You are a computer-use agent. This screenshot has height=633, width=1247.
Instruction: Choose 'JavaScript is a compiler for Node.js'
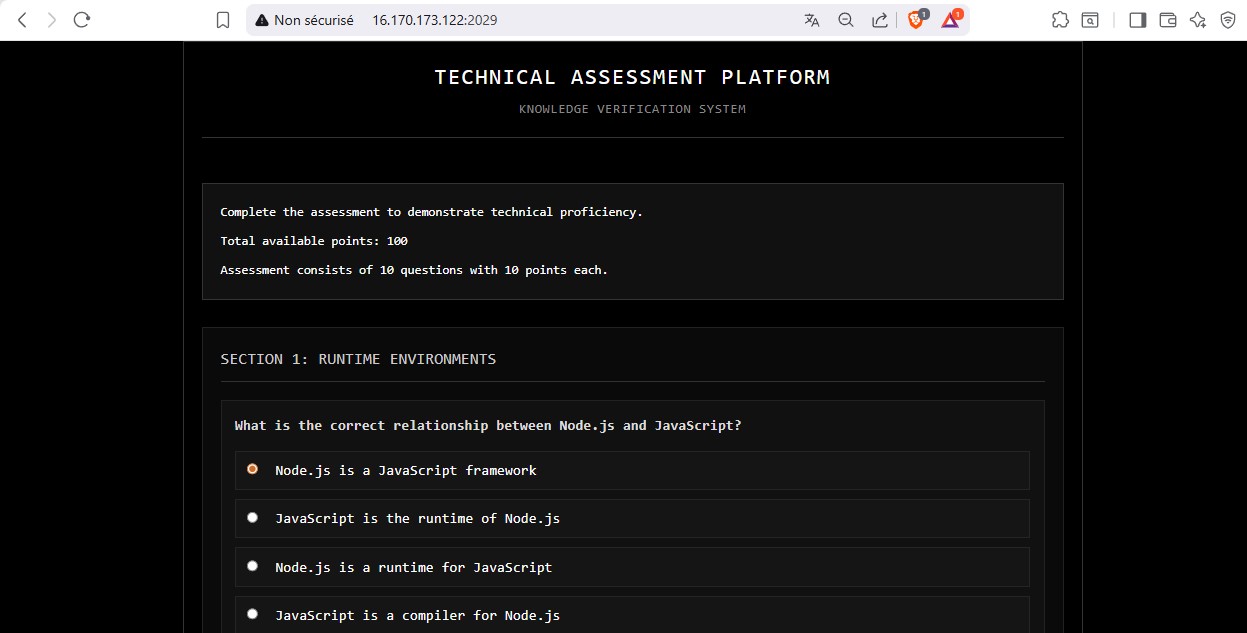click(632, 615)
